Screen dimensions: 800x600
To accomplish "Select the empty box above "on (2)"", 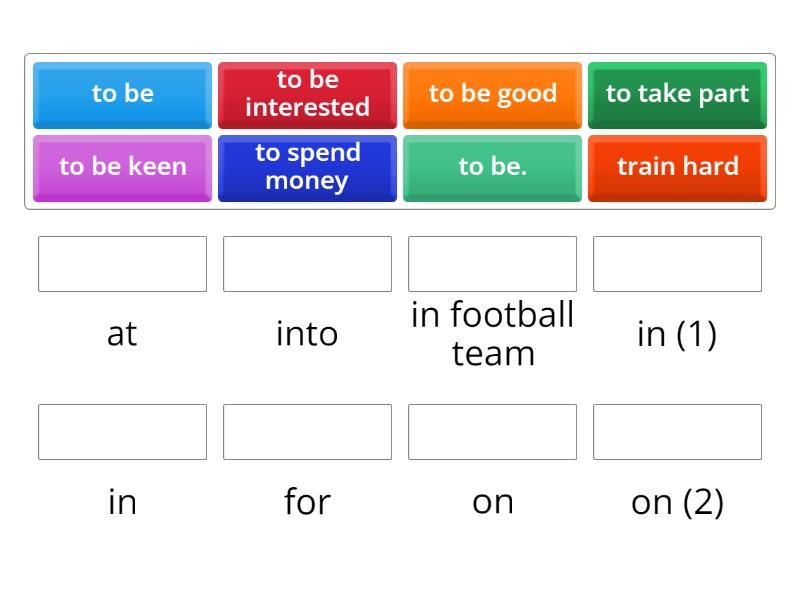I will coord(677,432).
